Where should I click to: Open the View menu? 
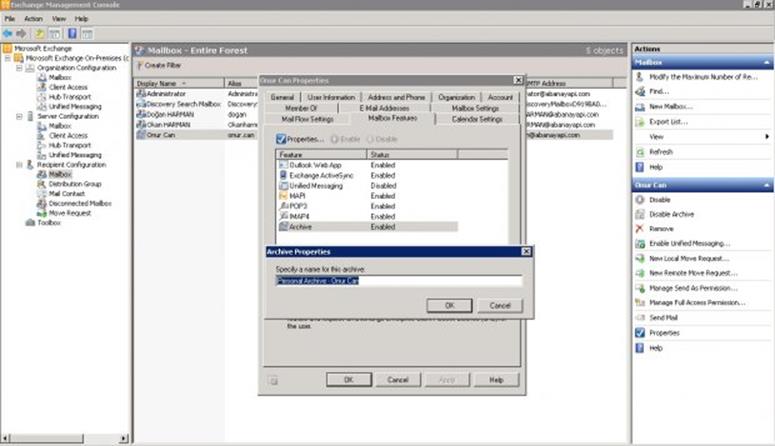point(59,19)
